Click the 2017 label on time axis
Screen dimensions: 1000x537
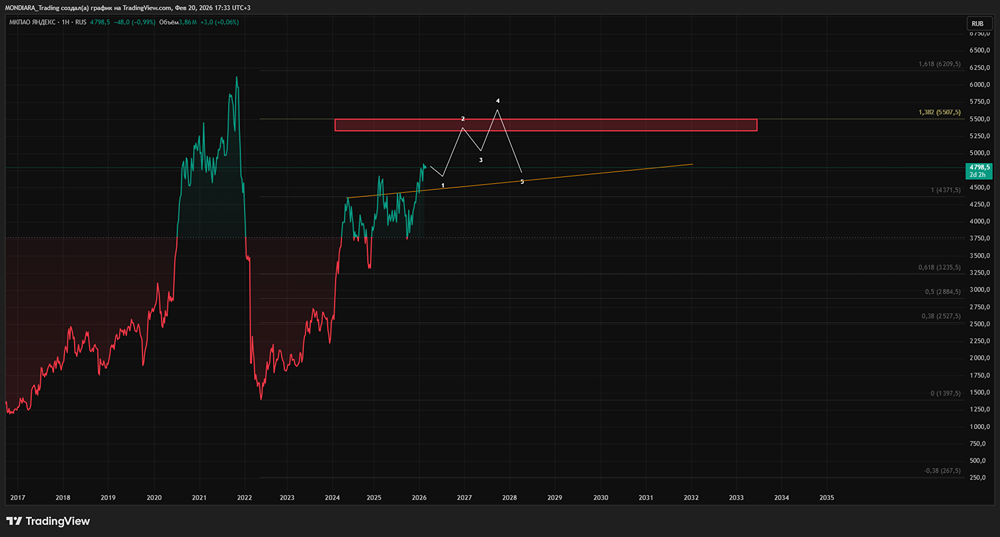(18, 497)
